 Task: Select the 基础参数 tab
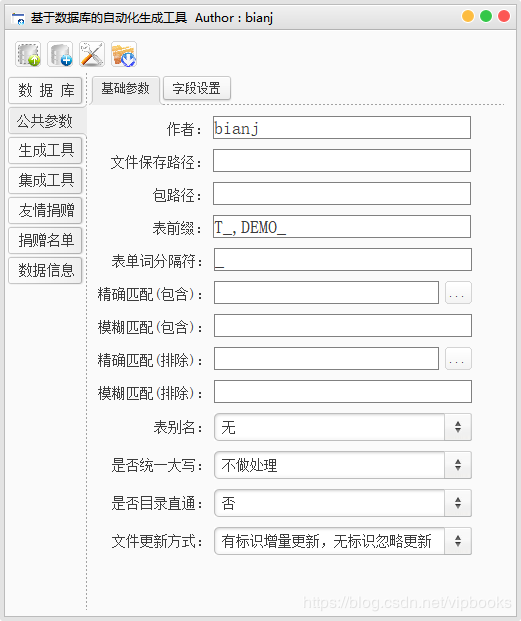(125, 89)
